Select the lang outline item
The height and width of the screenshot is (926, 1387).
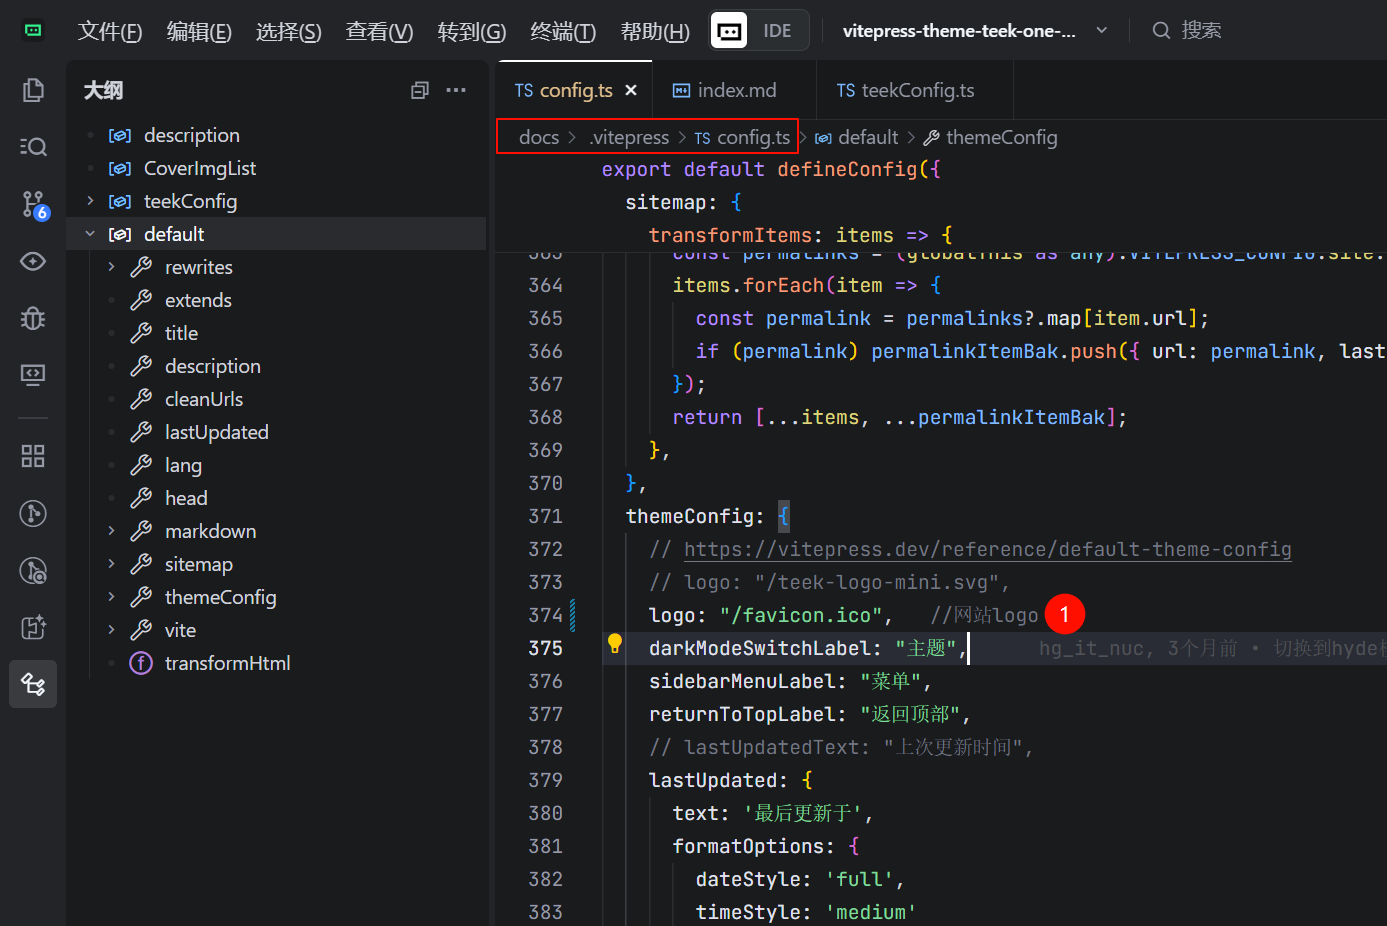coord(183,465)
